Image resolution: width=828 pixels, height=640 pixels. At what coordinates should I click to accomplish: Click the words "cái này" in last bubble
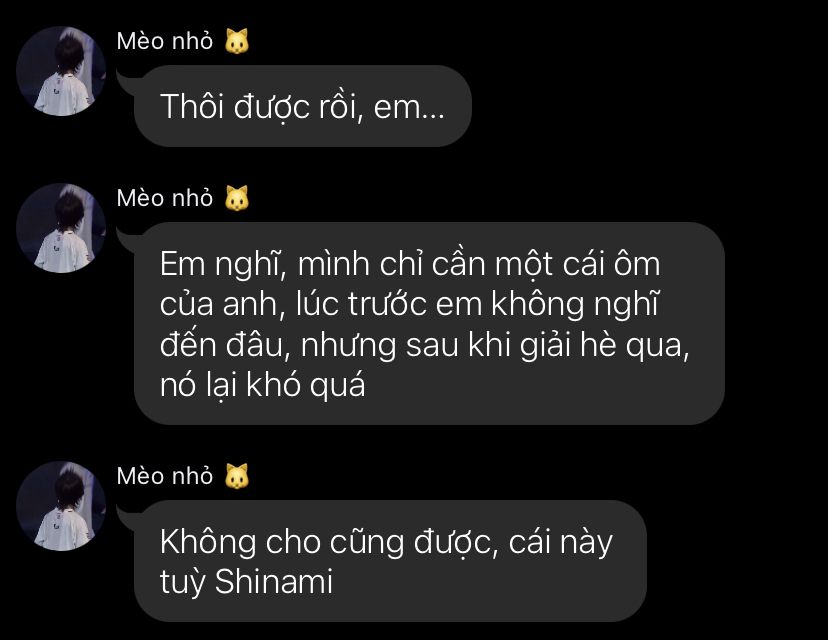pyautogui.click(x=560, y=543)
